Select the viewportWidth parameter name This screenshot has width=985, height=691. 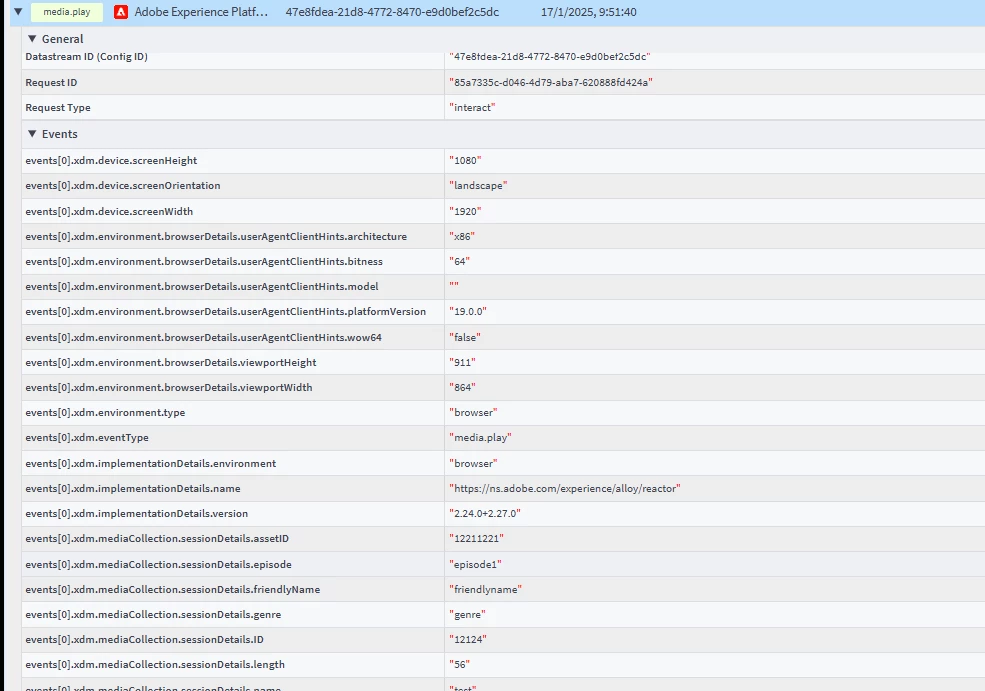tap(168, 388)
